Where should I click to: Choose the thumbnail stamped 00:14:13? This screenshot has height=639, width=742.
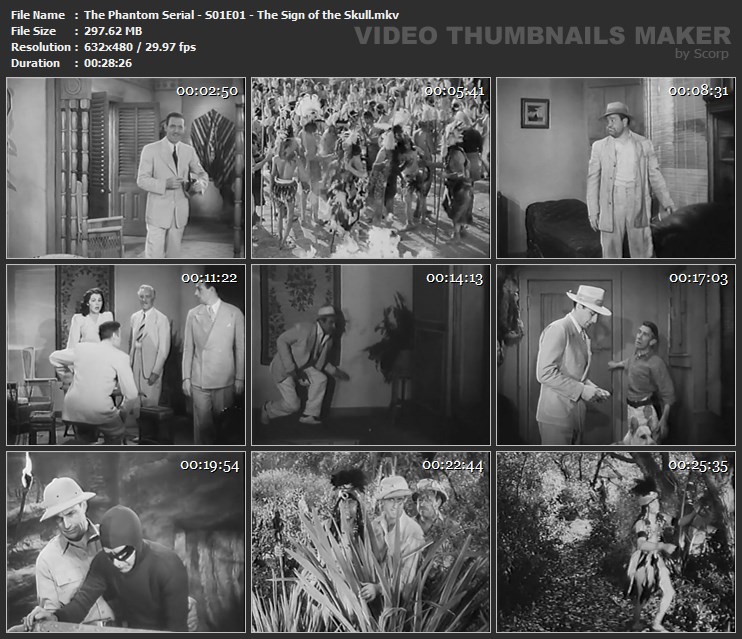tap(371, 355)
